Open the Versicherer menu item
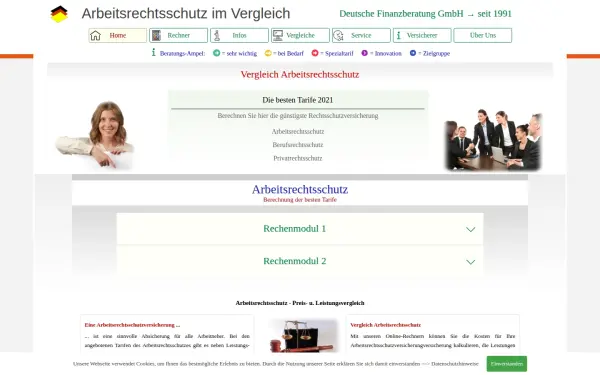 422,36
